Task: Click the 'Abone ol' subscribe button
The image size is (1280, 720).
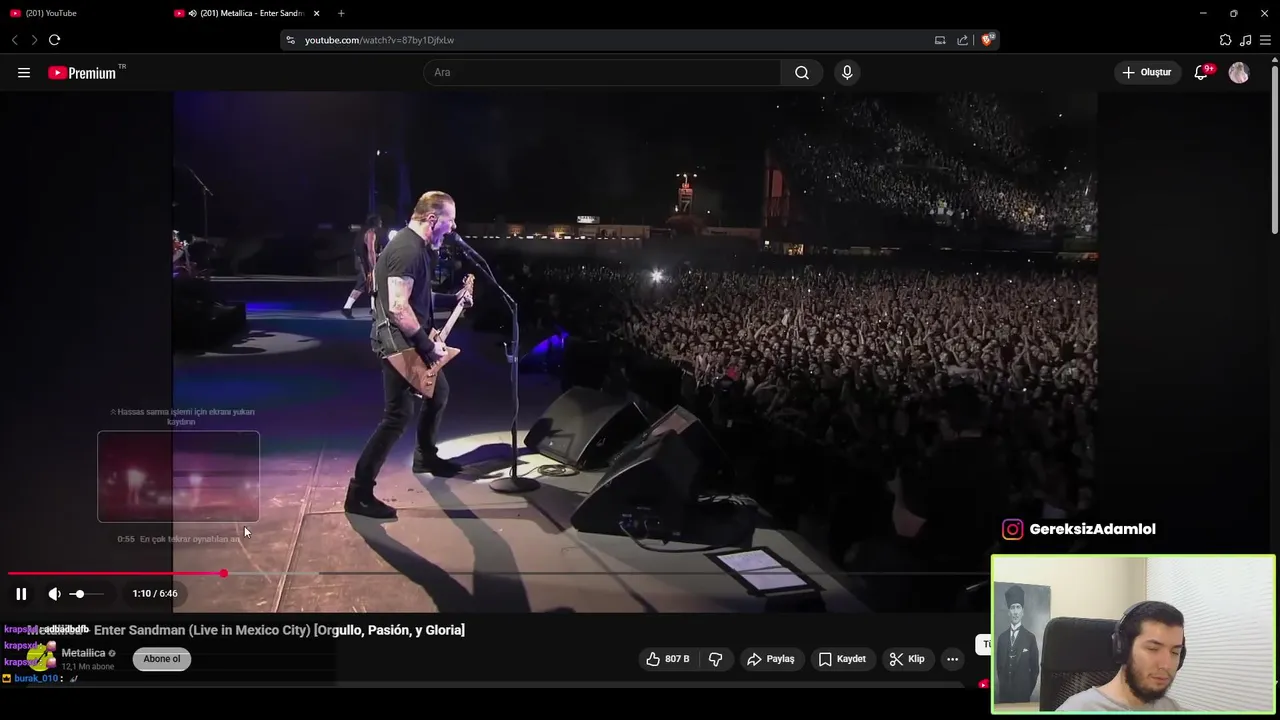Action: [x=162, y=659]
